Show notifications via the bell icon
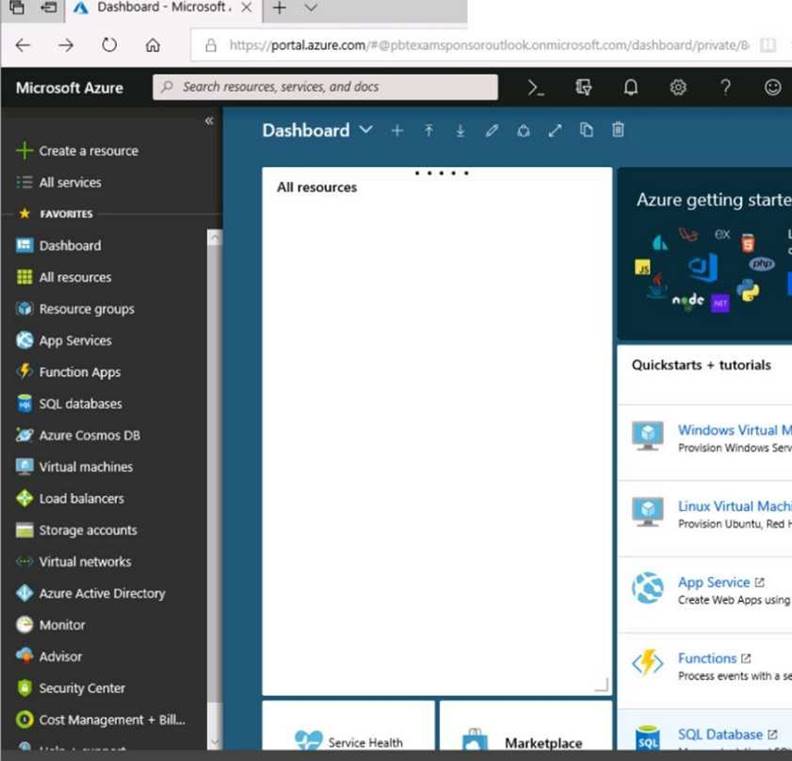The width and height of the screenshot is (792, 761). click(x=630, y=88)
